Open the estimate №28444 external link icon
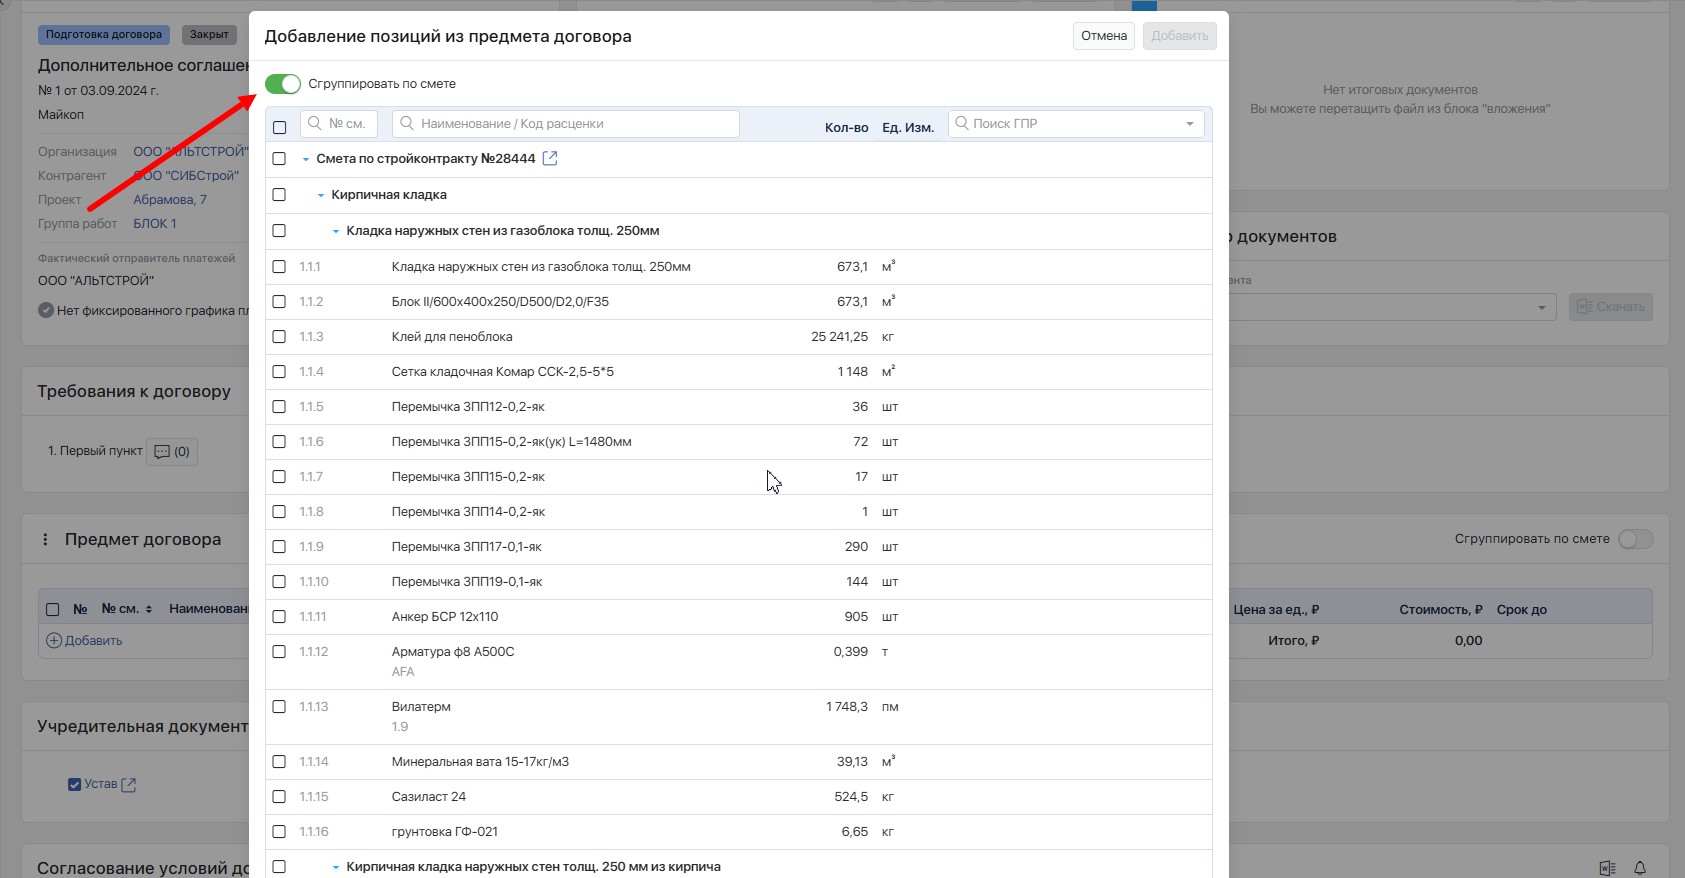The width and height of the screenshot is (1685, 878). (550, 159)
